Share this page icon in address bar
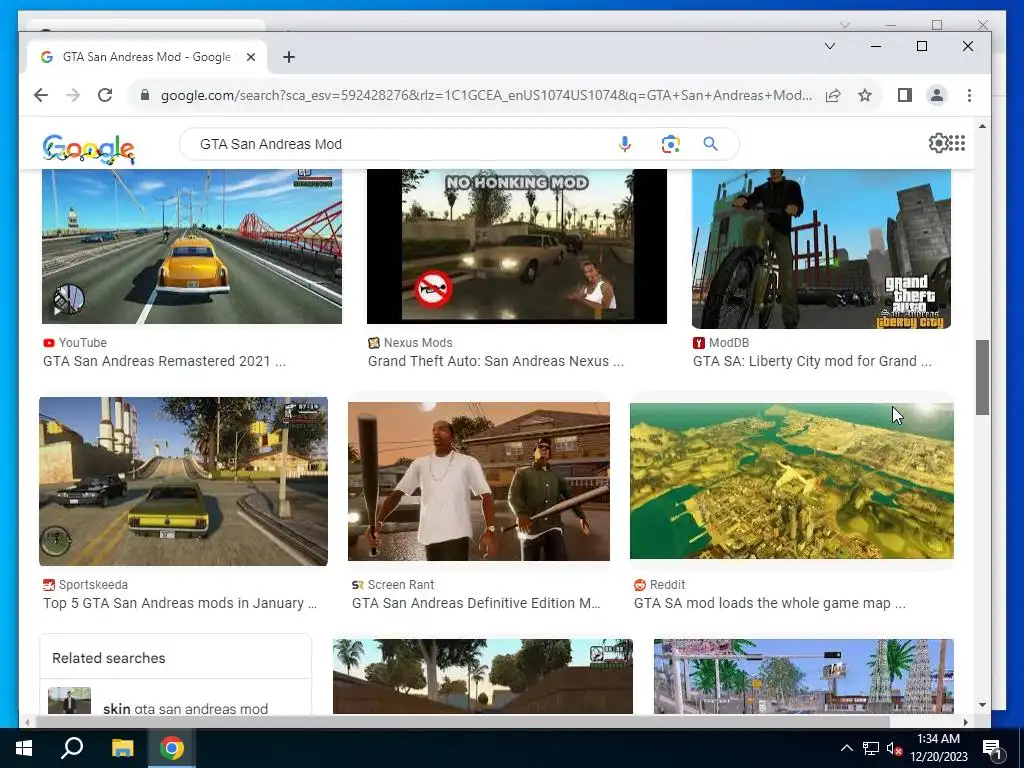The height and width of the screenshot is (768, 1024). [833, 95]
